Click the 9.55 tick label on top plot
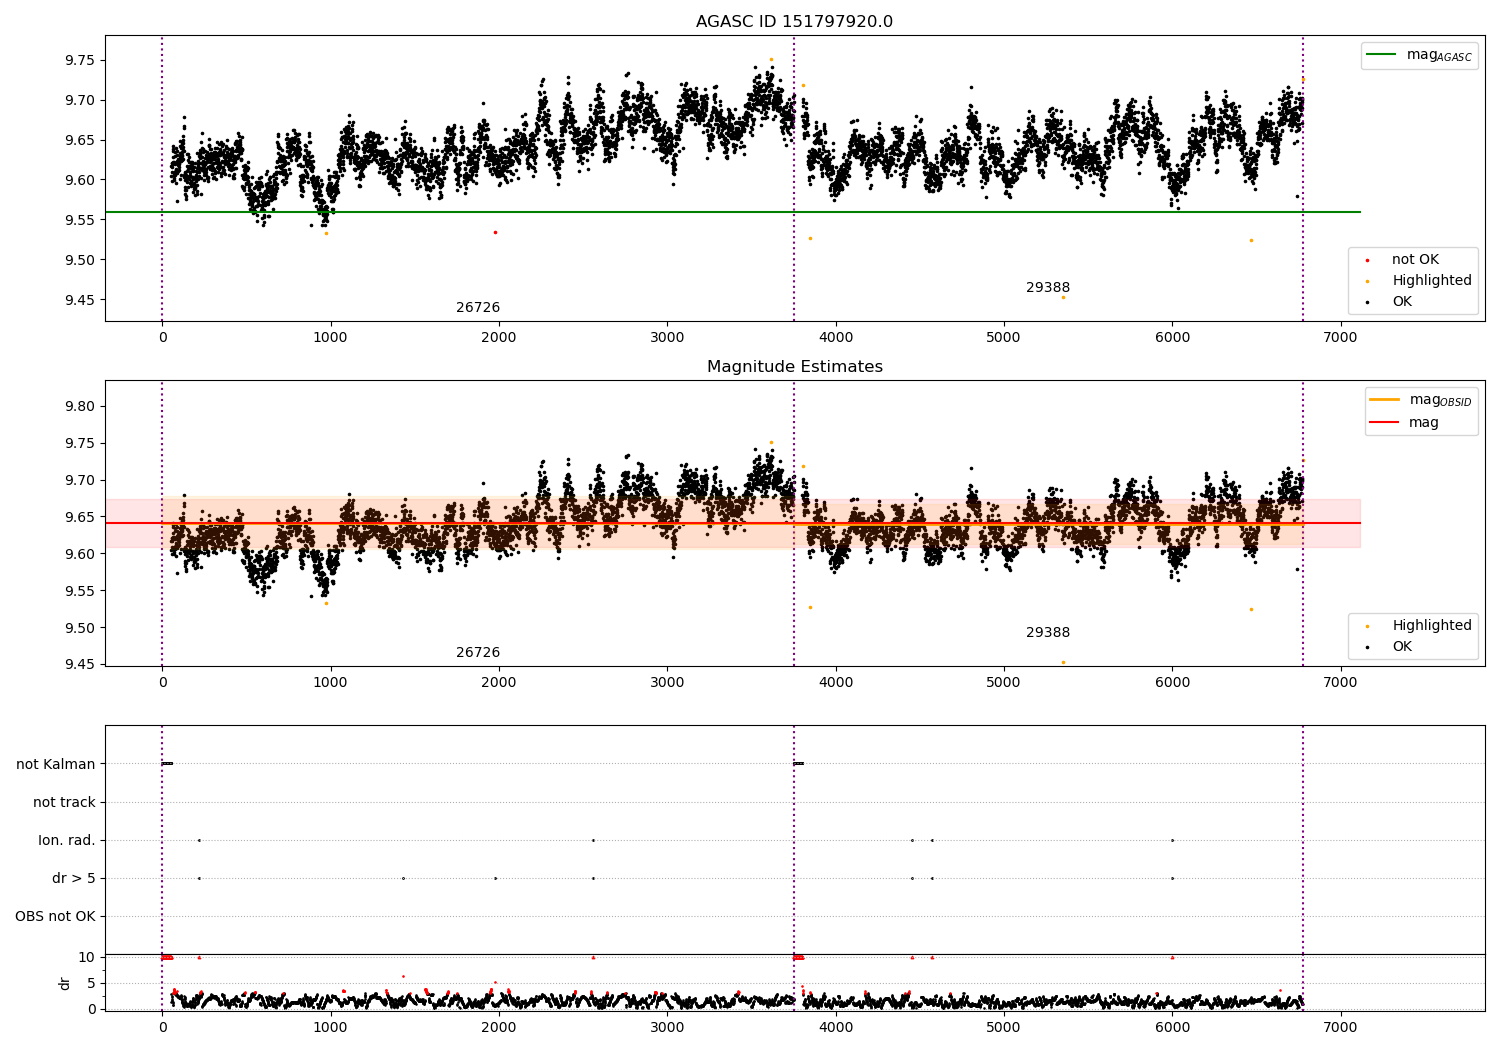Image resolution: width=1500 pixels, height=1050 pixels. click(x=79, y=220)
